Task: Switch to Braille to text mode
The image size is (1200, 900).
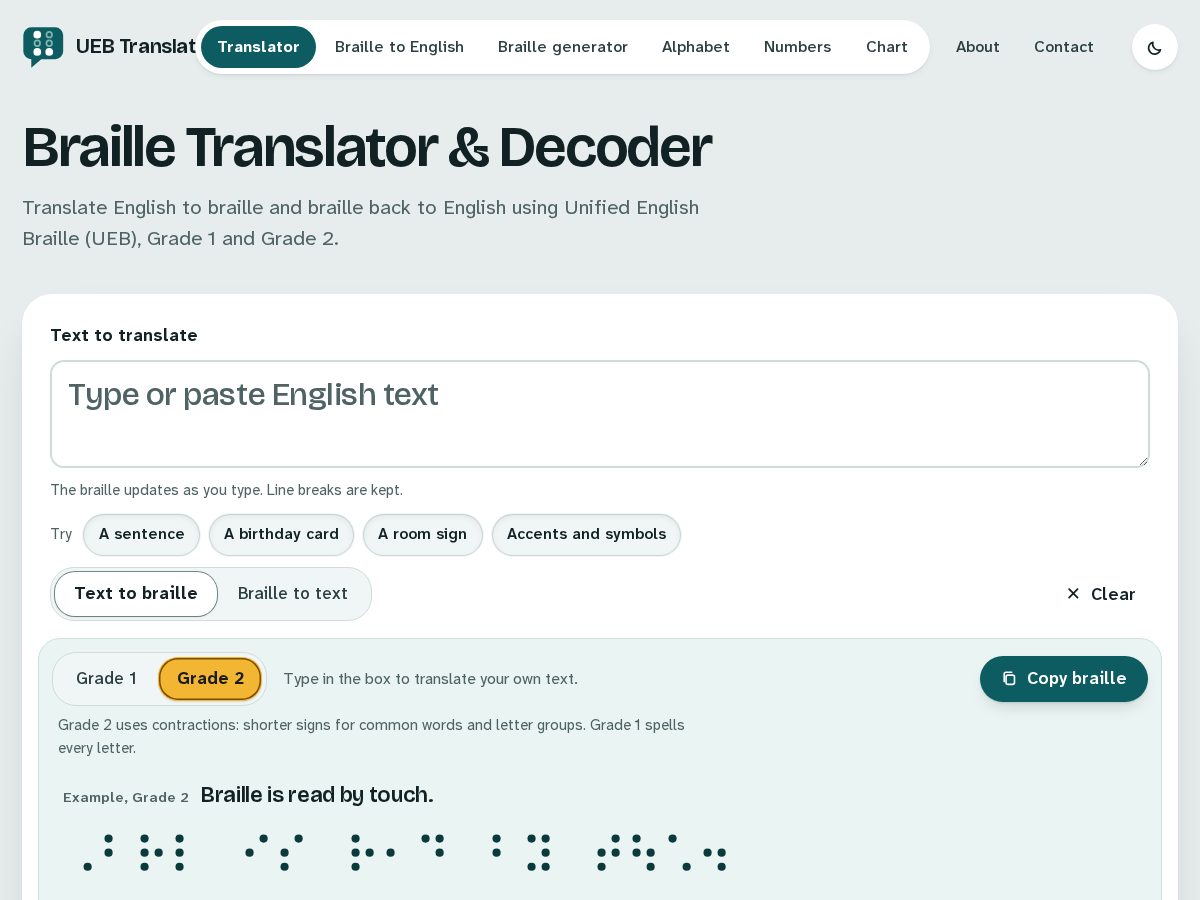Action: [293, 594]
